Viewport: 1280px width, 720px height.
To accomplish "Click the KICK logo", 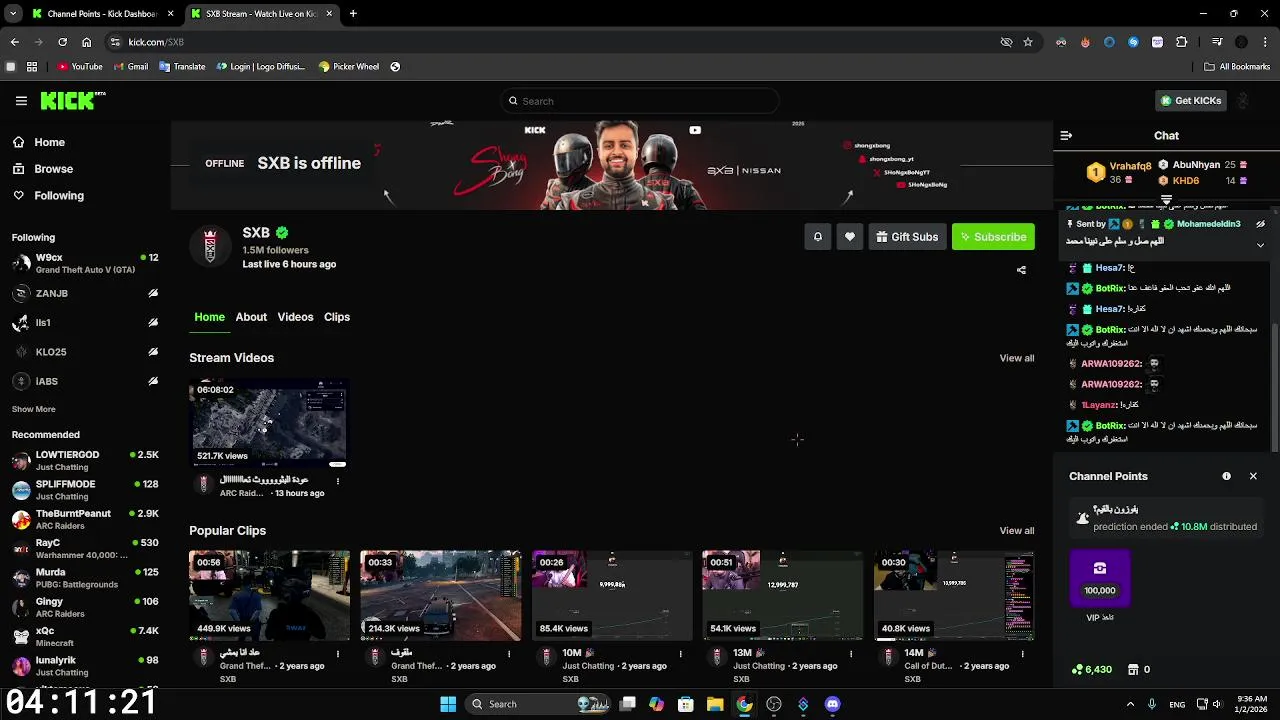I will click(72, 100).
